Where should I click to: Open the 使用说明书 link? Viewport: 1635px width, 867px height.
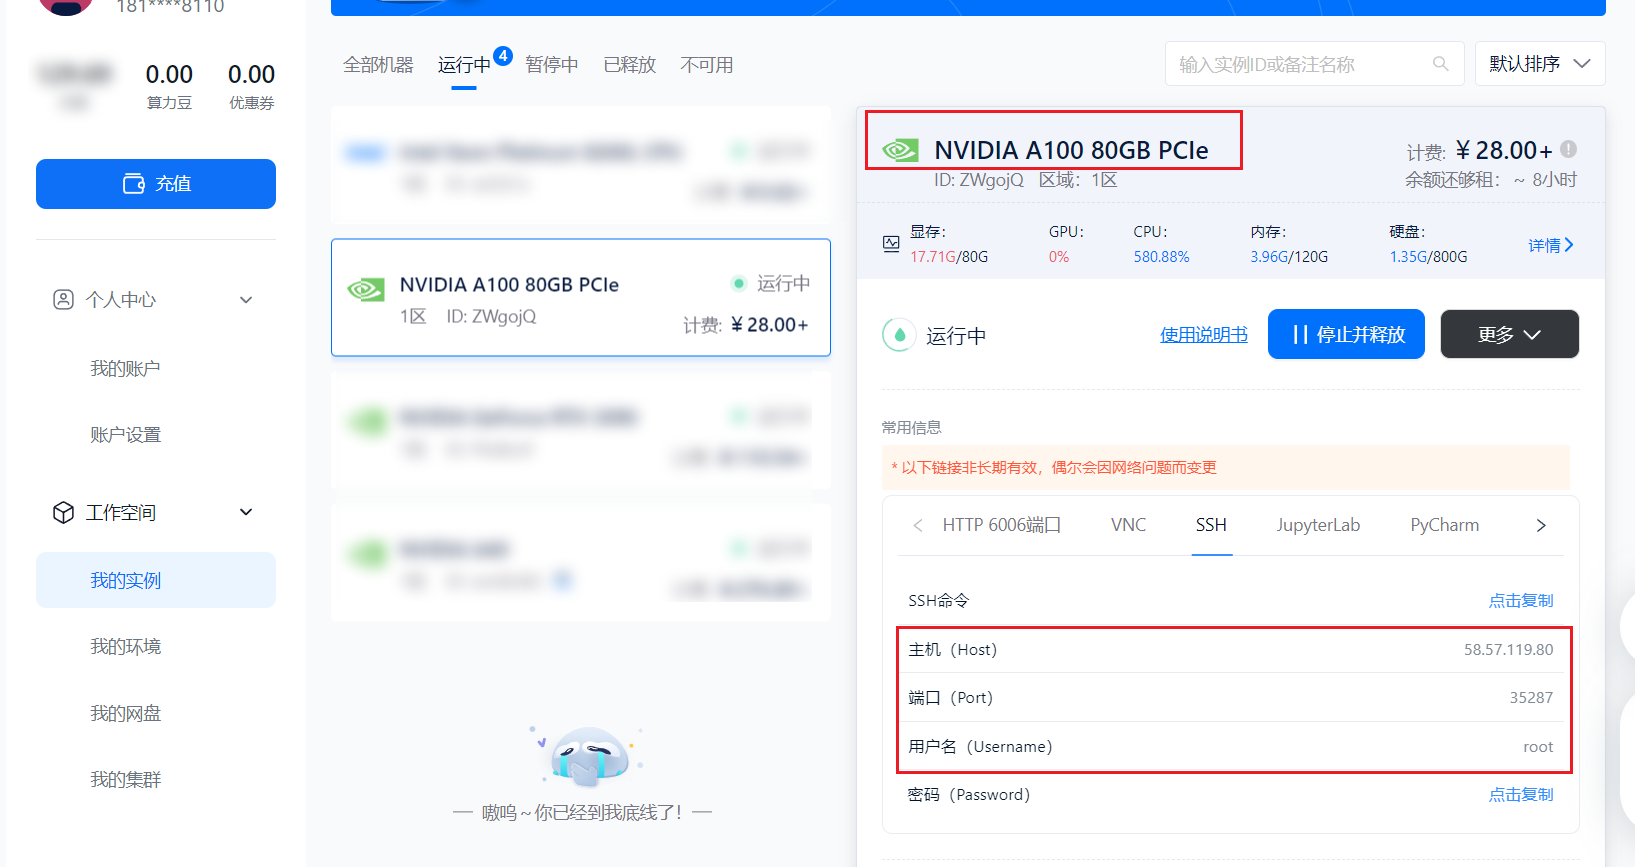click(1204, 335)
